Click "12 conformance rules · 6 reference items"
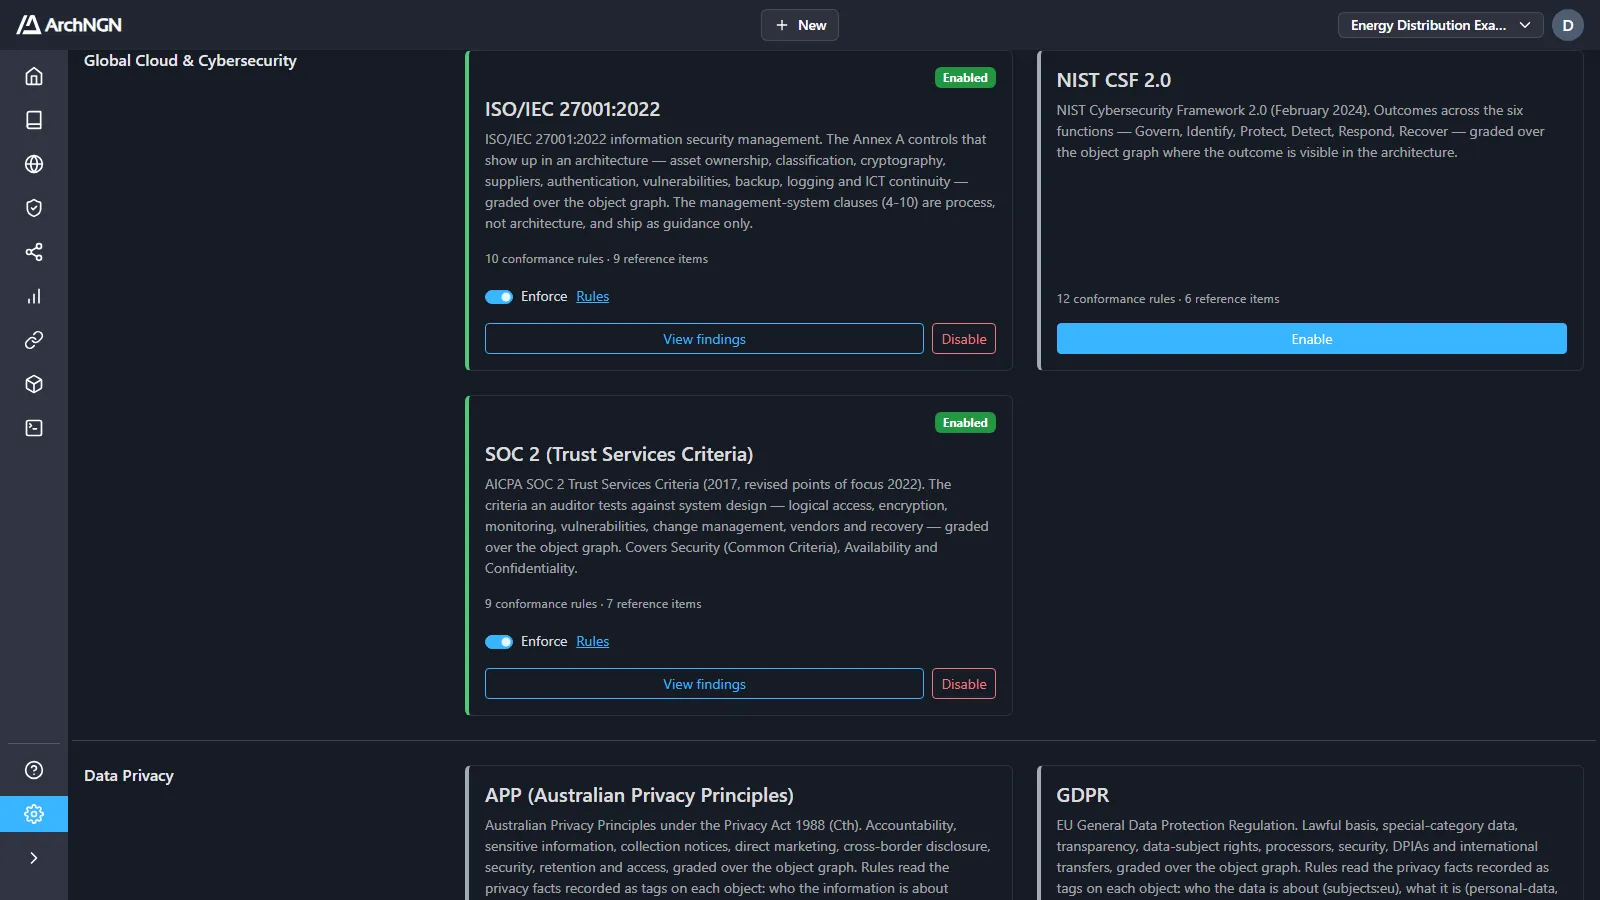The height and width of the screenshot is (900, 1600). tap(1168, 299)
